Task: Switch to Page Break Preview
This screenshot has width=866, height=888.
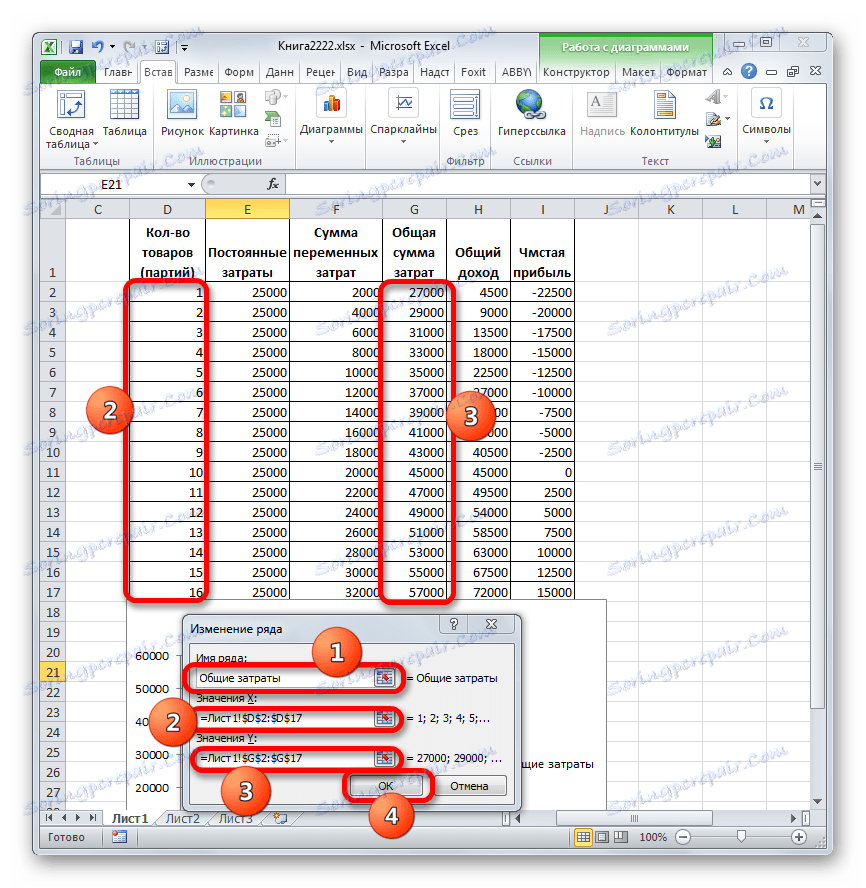Action: 621,837
